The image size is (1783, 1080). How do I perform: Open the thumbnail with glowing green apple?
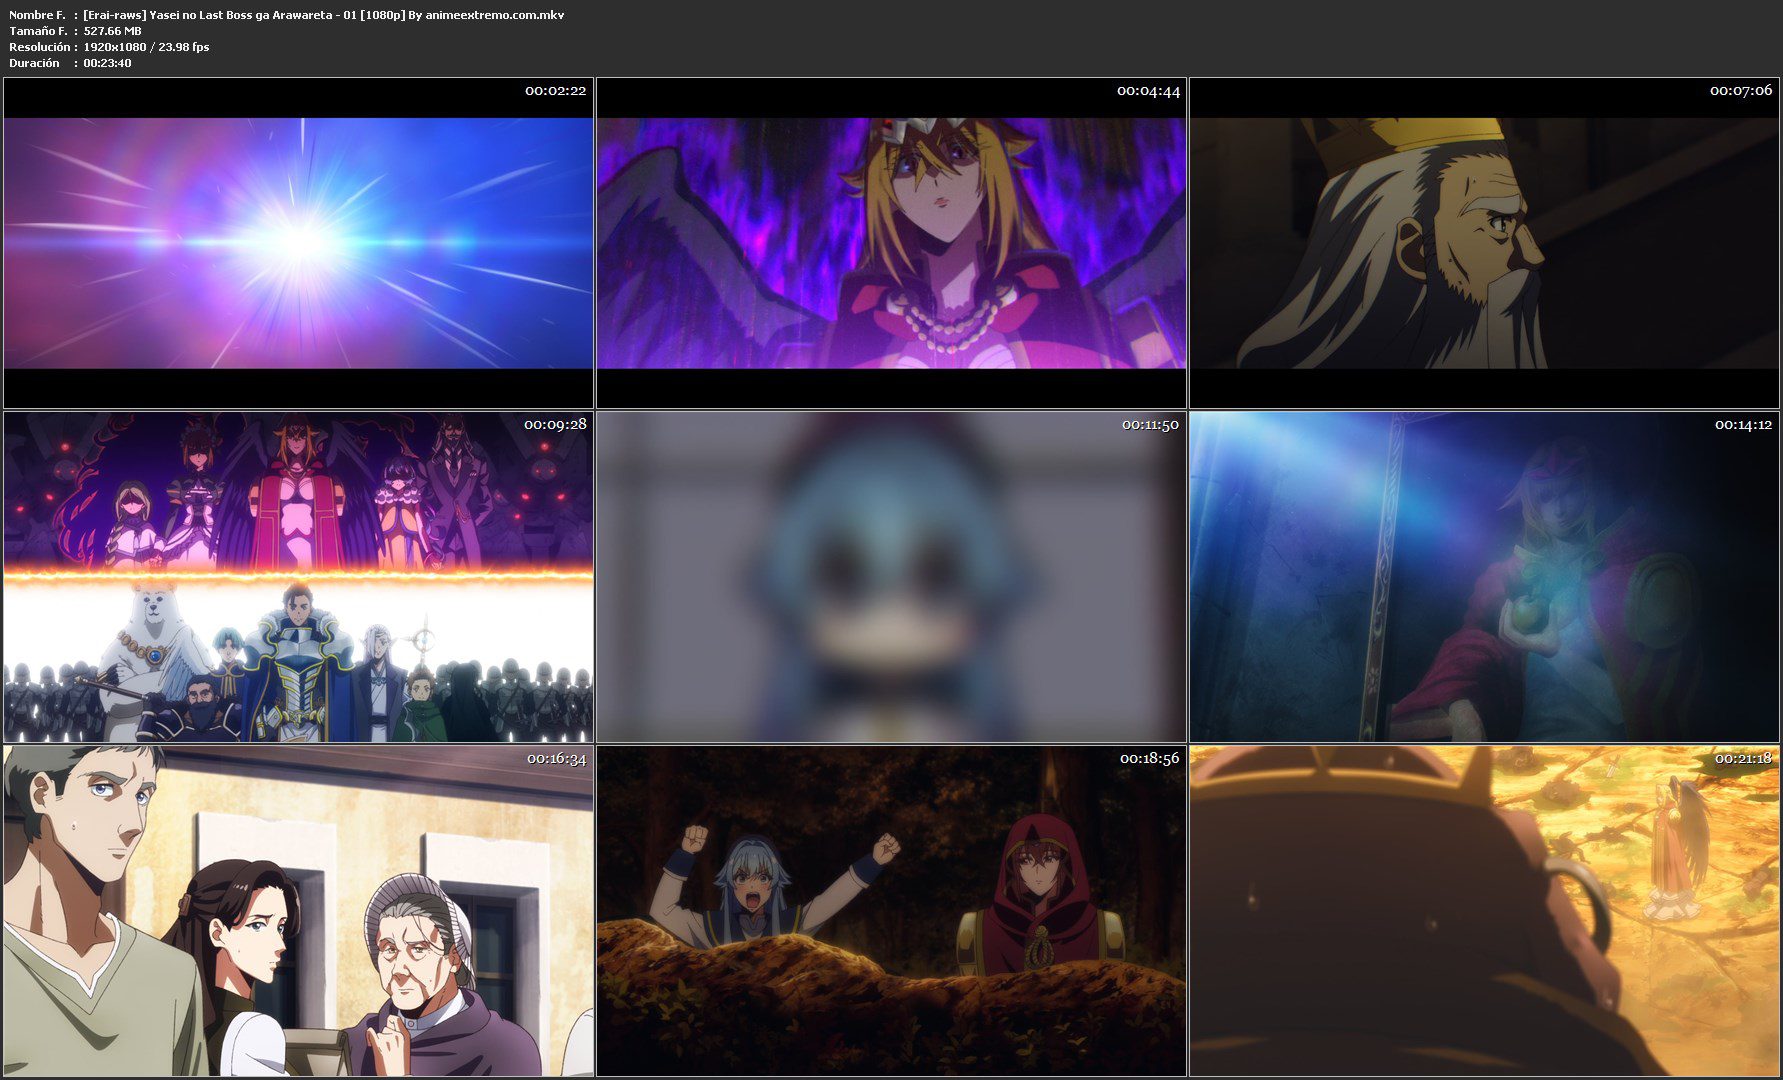pos(1484,577)
